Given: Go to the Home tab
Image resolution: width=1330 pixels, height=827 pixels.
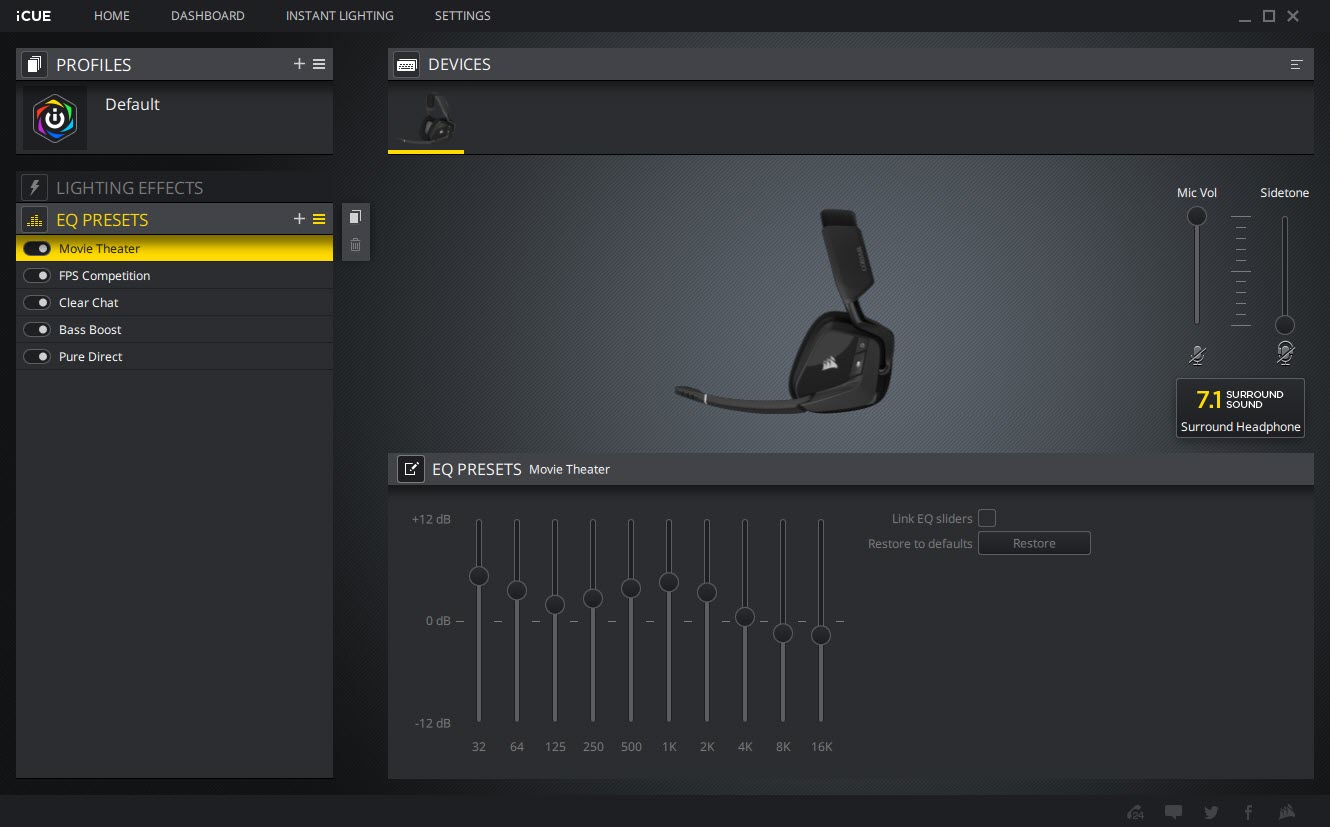Looking at the screenshot, I should [x=112, y=16].
